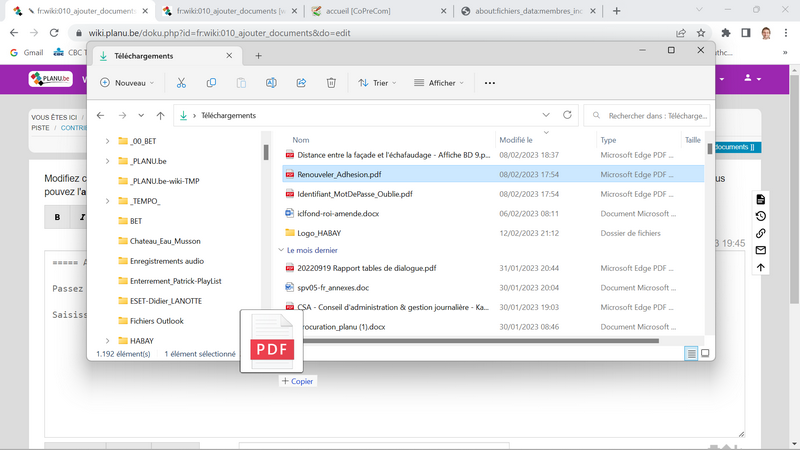800x450 pixels.
Task: Toggle bold formatting in wiki editor
Action: point(57,217)
